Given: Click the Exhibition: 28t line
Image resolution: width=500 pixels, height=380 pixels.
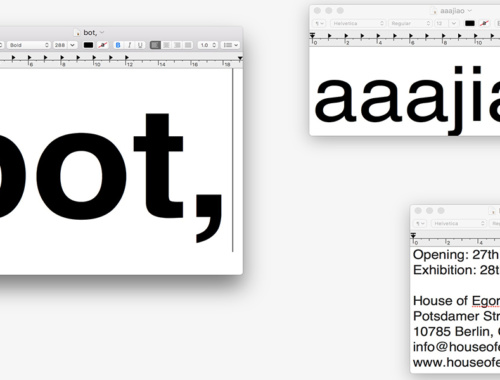Looking at the screenshot, I should point(456,270).
